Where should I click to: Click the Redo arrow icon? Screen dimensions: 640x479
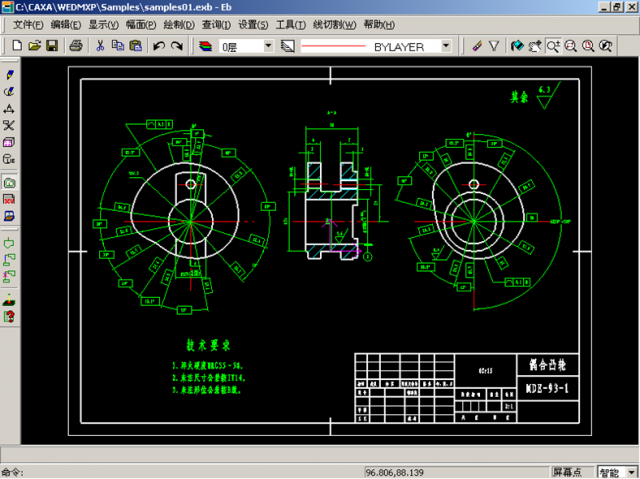[177, 46]
